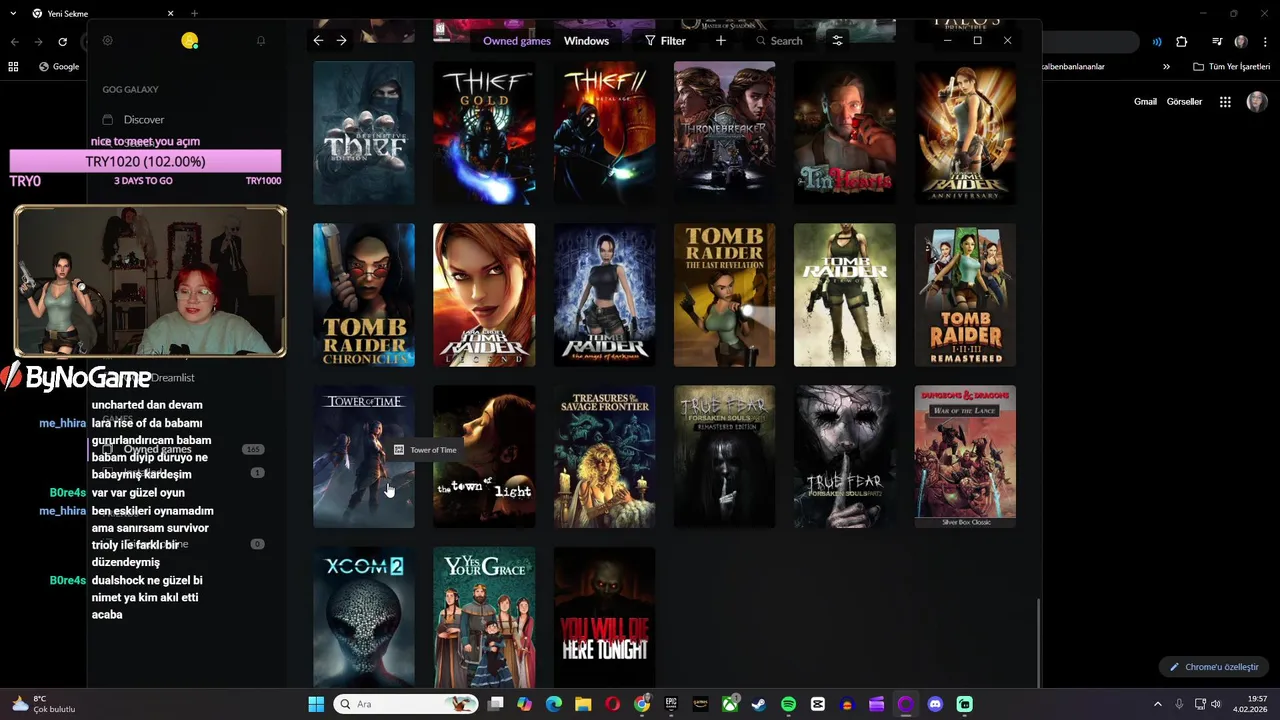Open the True Fear cover with shushing face
The height and width of the screenshot is (720, 1280).
(x=845, y=457)
